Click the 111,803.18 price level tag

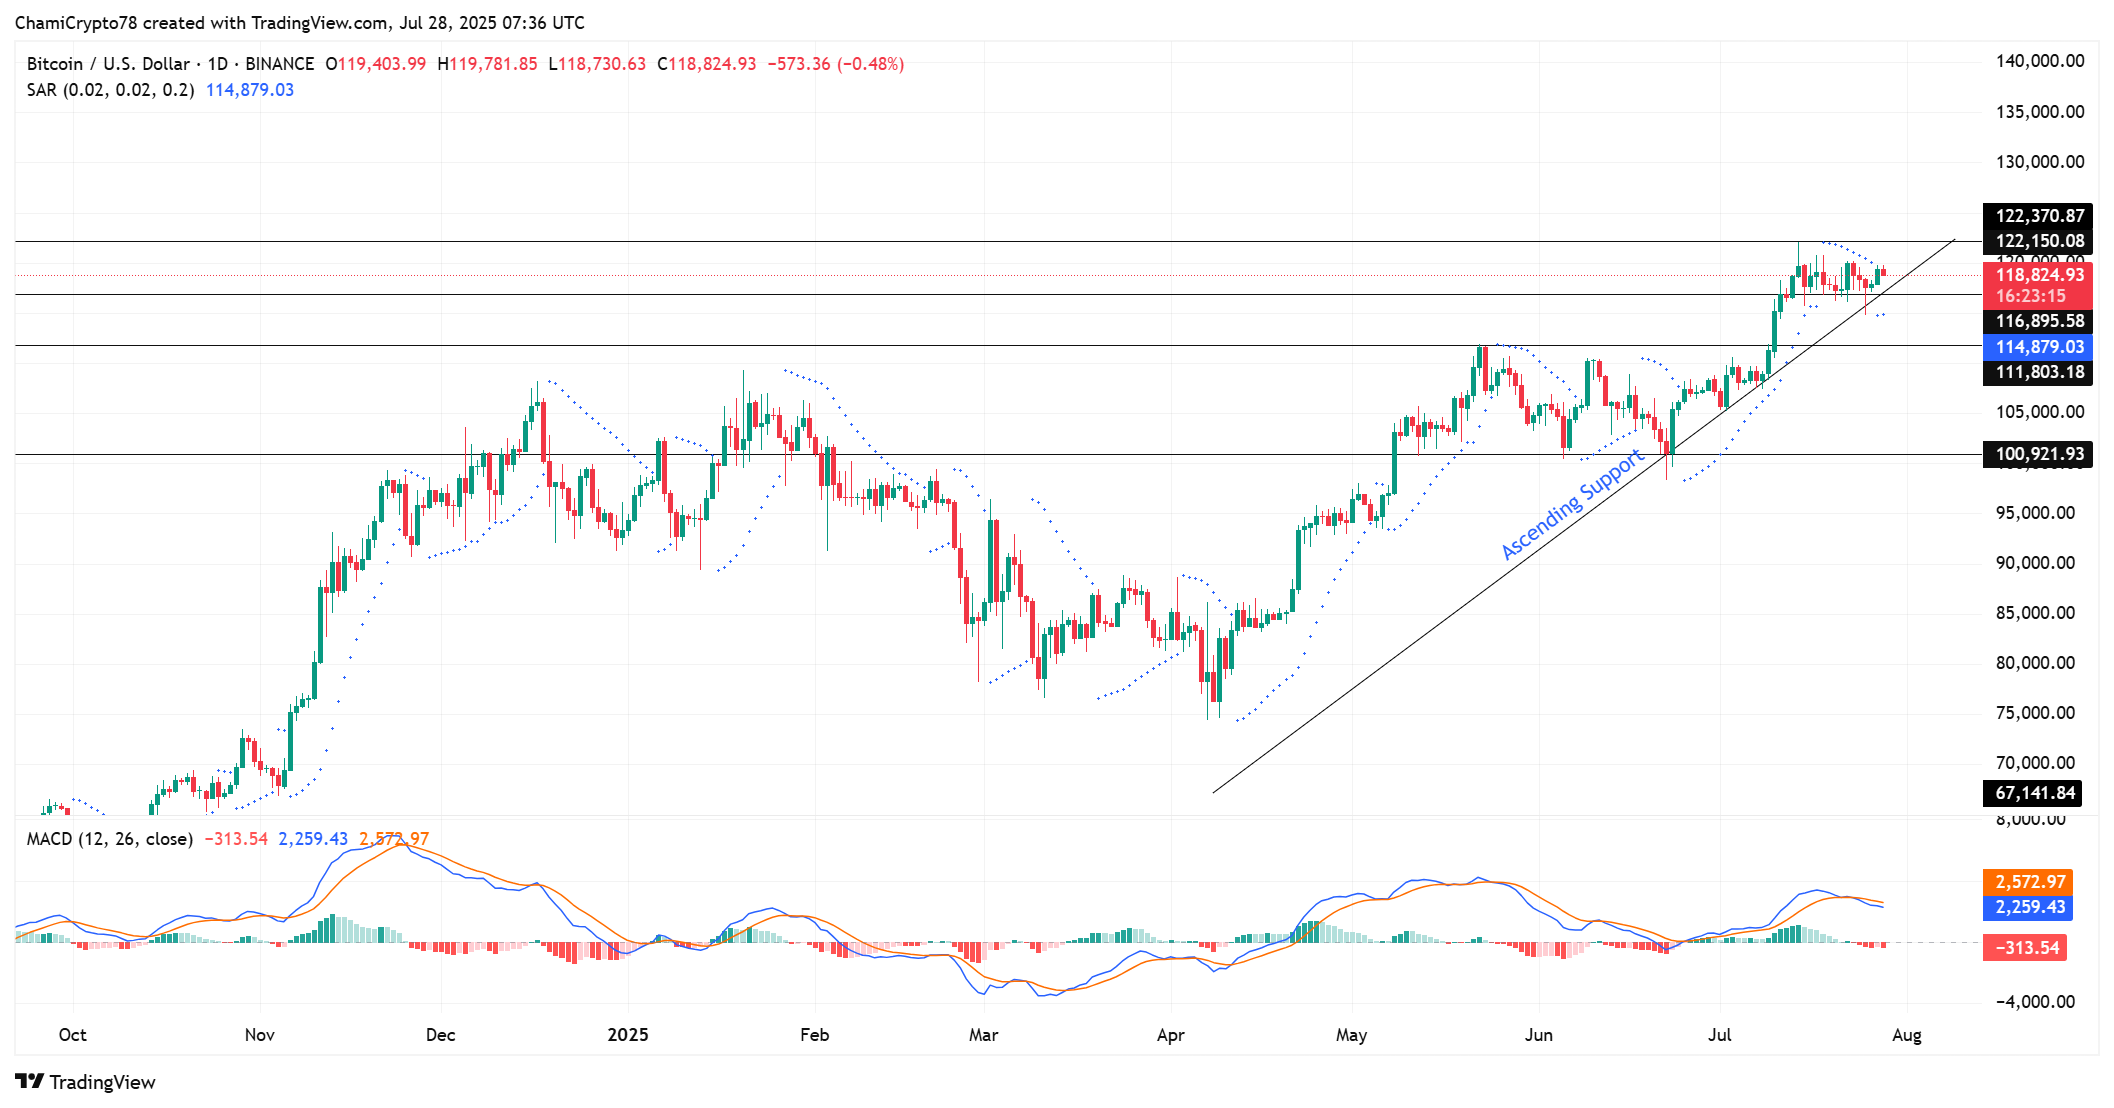point(2038,372)
